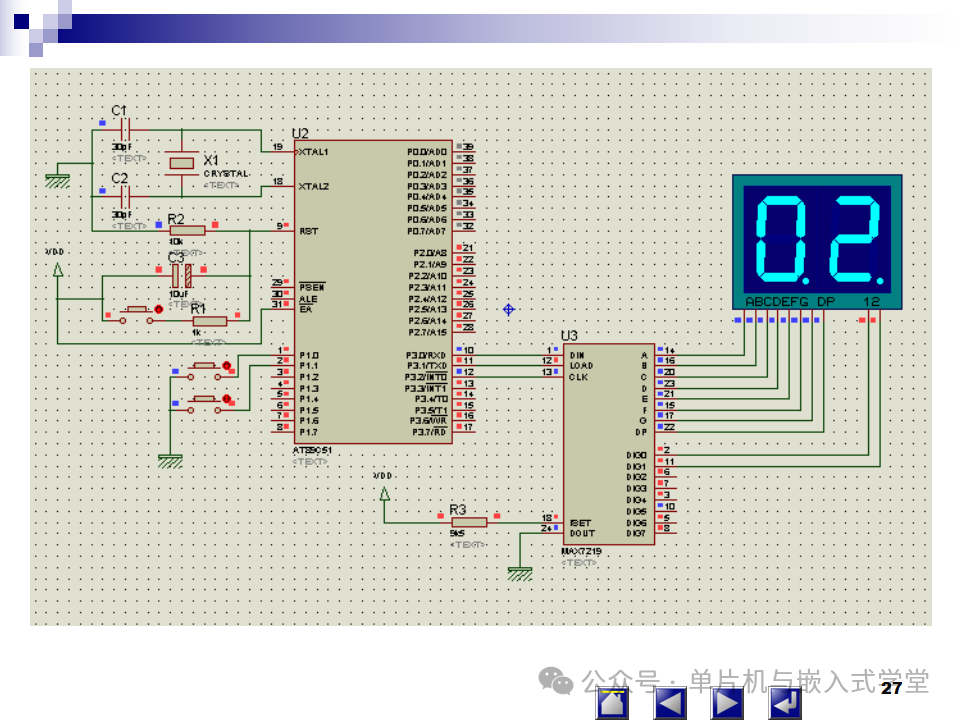The height and width of the screenshot is (720, 960).
Task: Click the XTAL2 pin label
Action: [313, 186]
